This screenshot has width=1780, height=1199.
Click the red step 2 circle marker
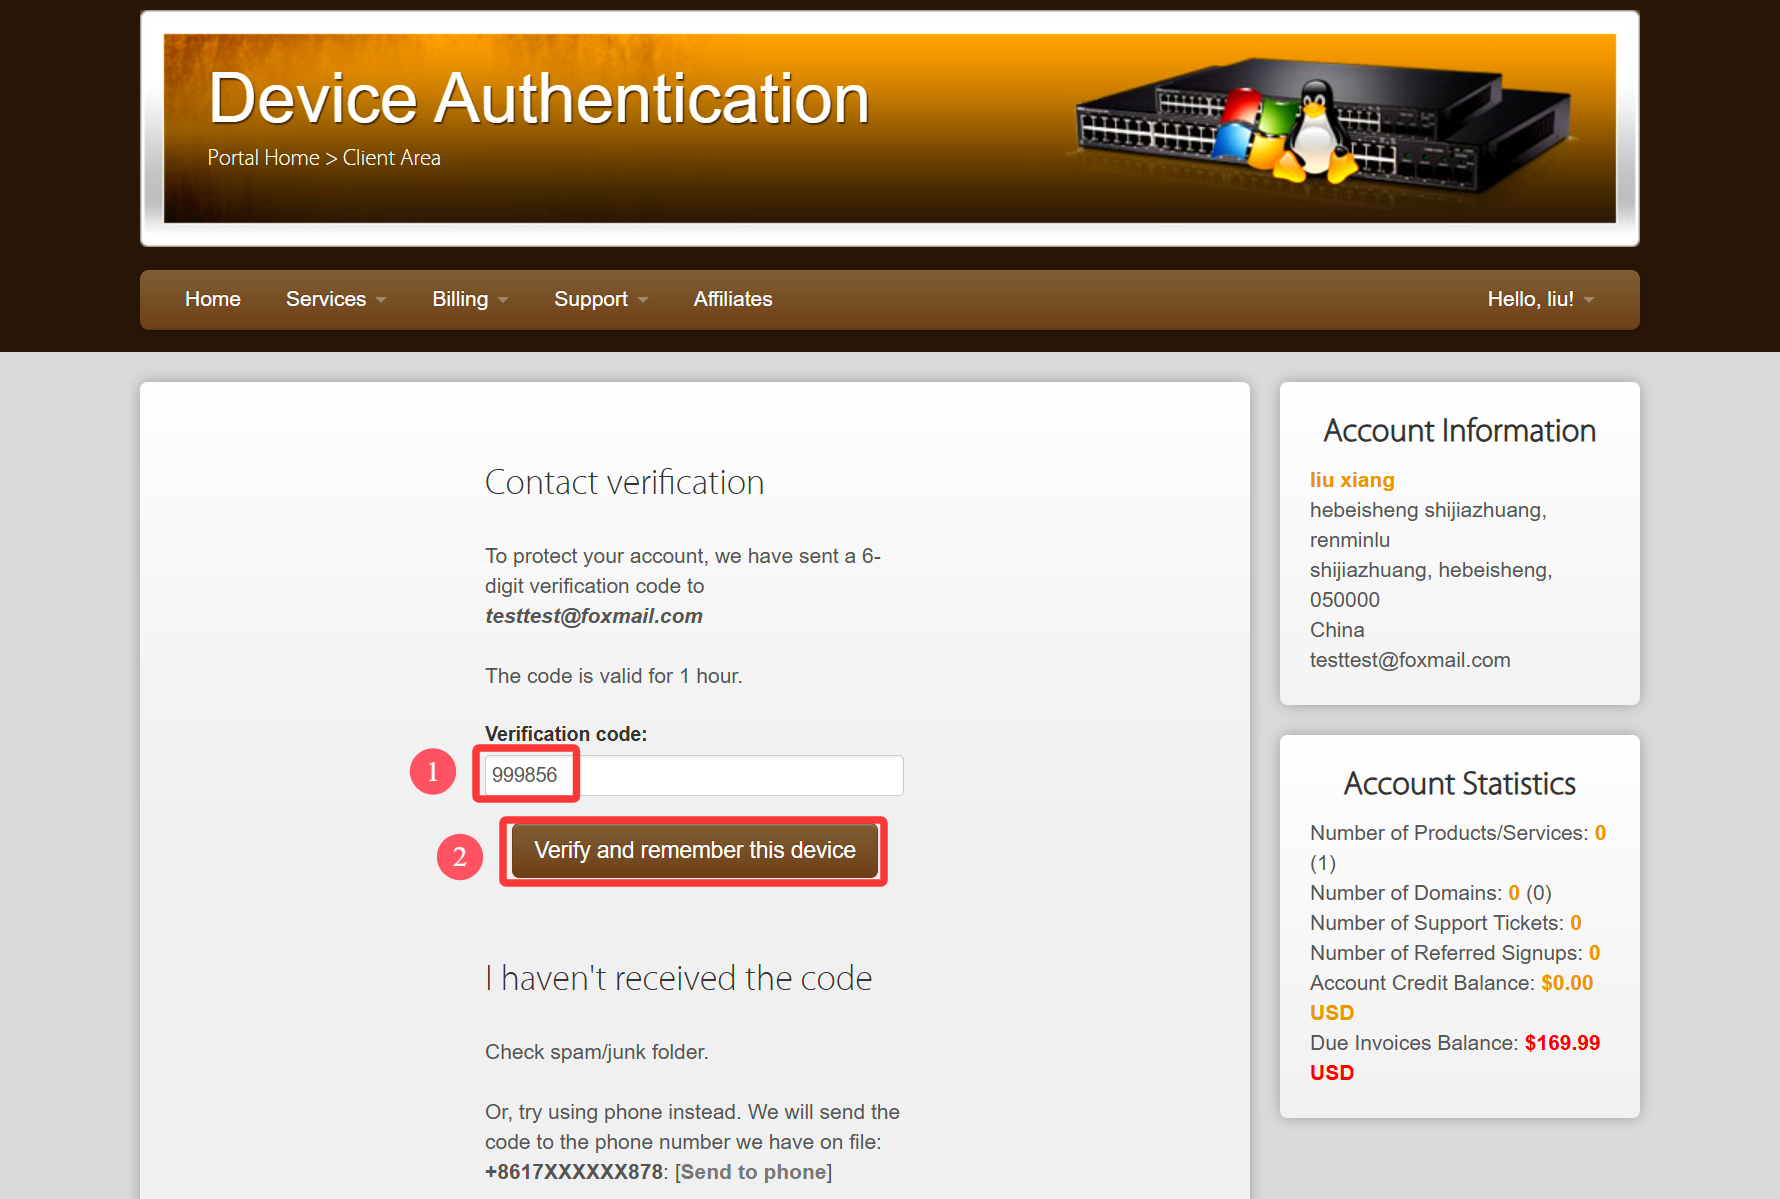click(x=460, y=857)
